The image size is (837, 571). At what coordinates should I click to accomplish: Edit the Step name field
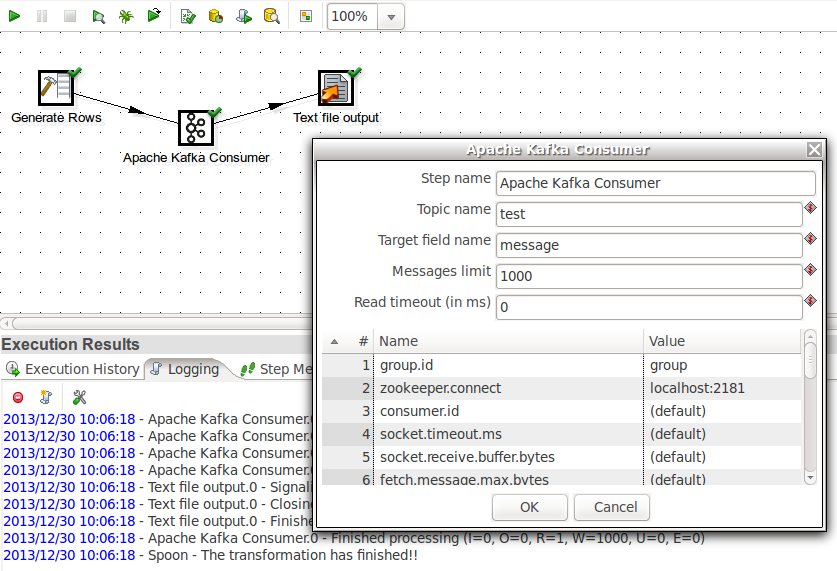coord(656,183)
